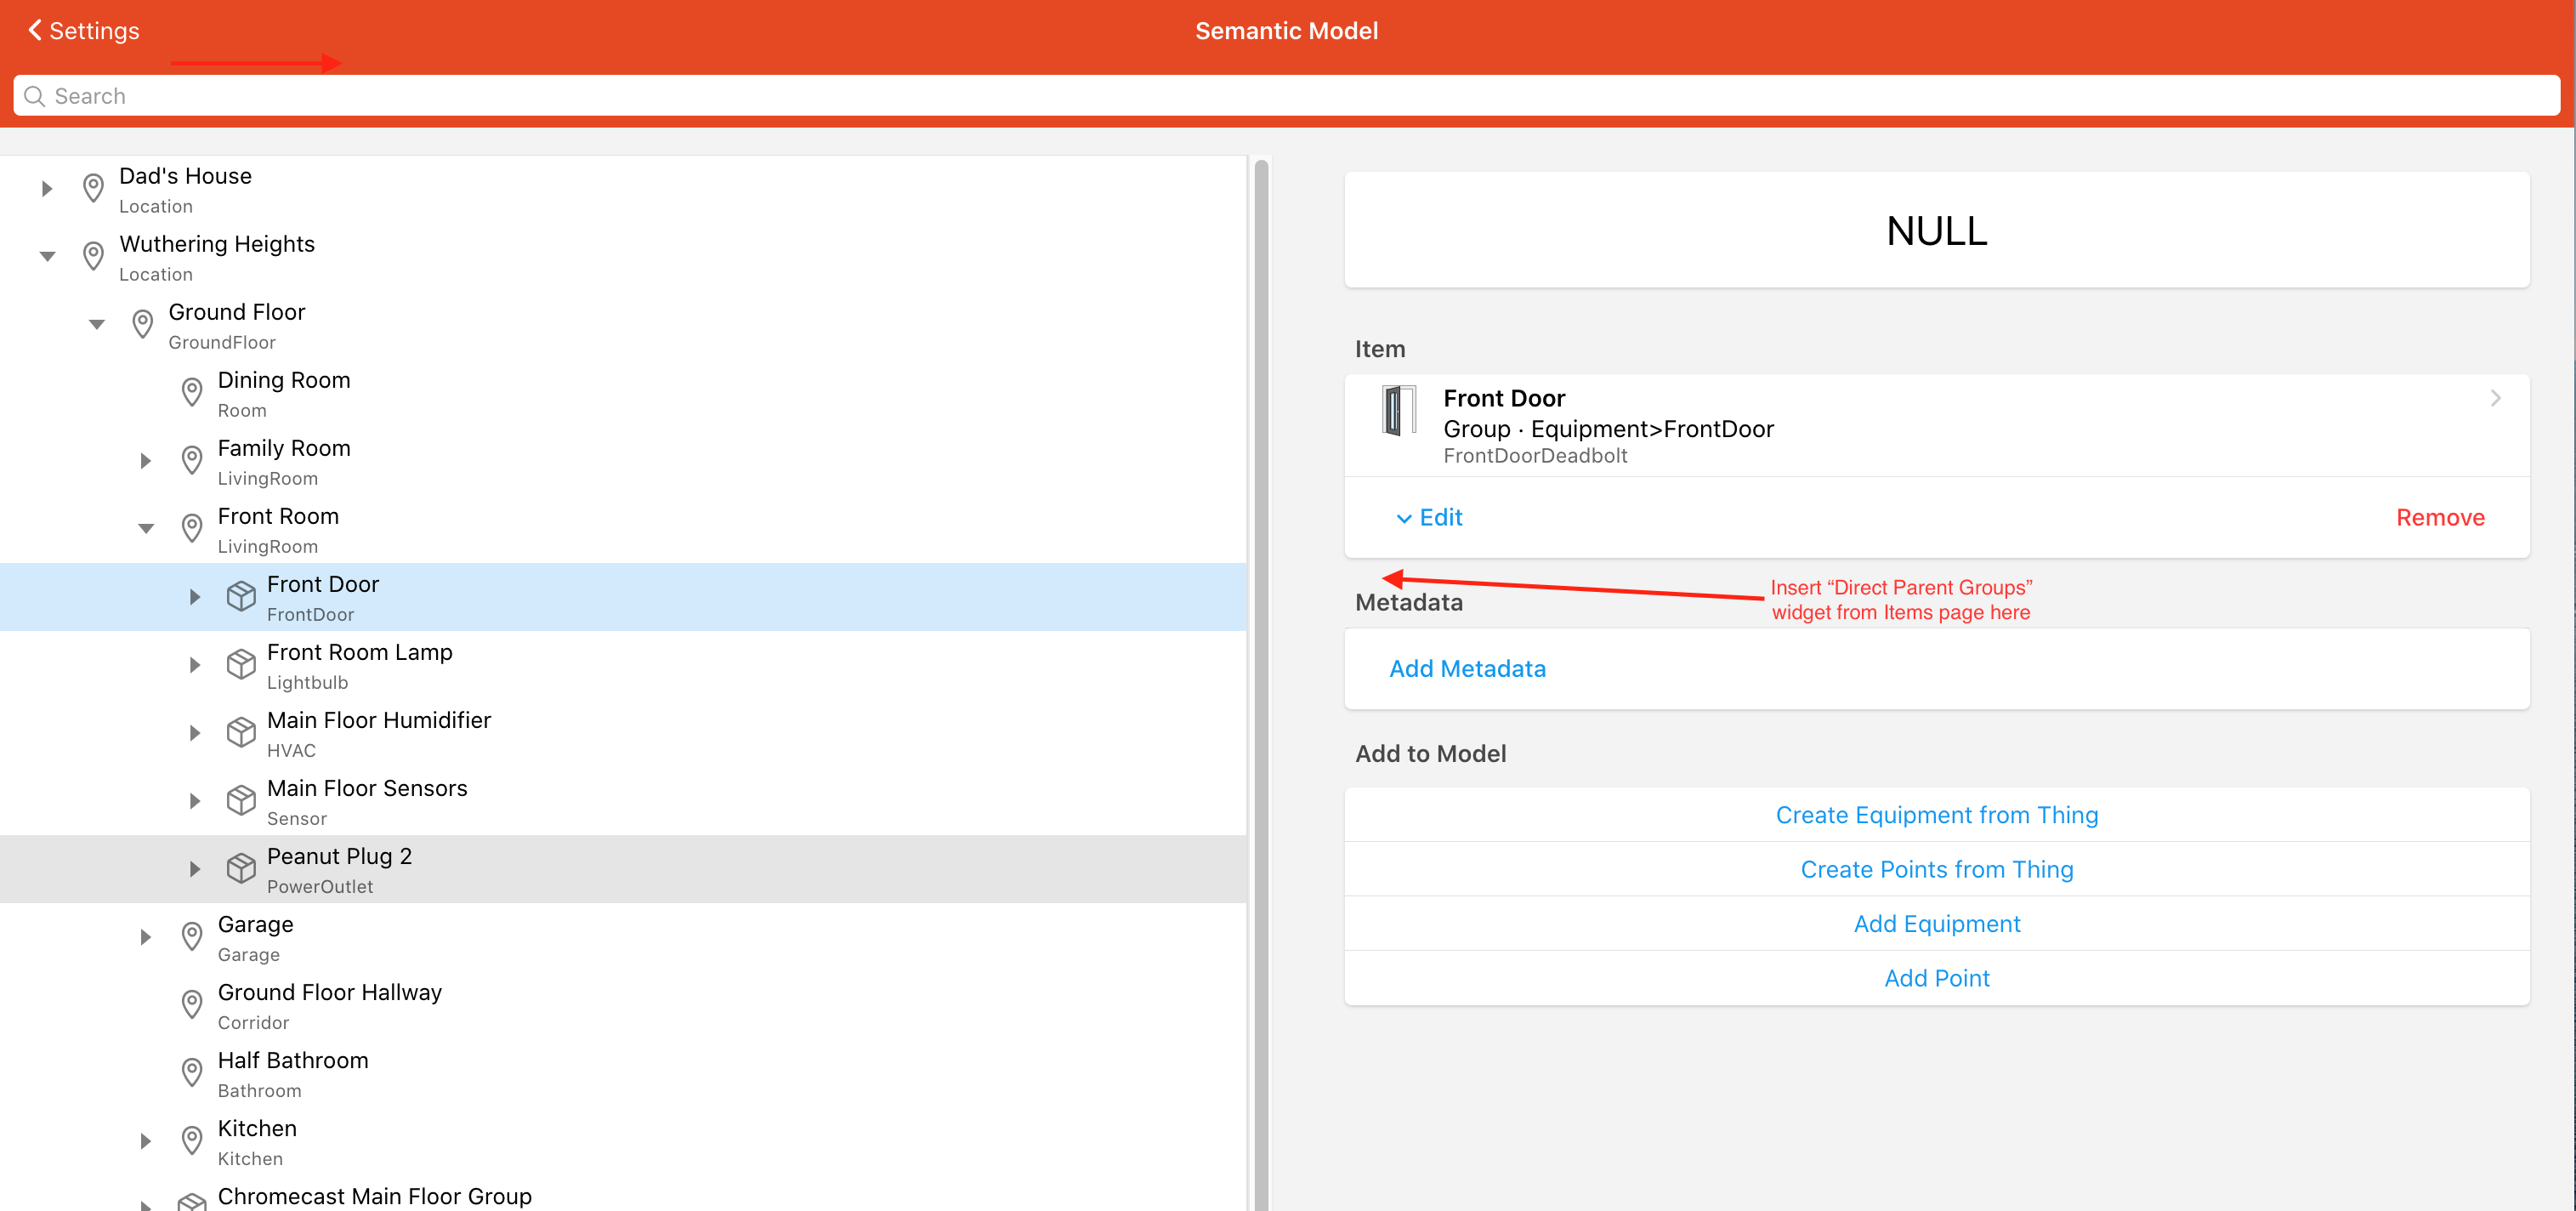This screenshot has width=2576, height=1211.
Task: Collapse the Wuthering Heights tree node
Action: 47,255
